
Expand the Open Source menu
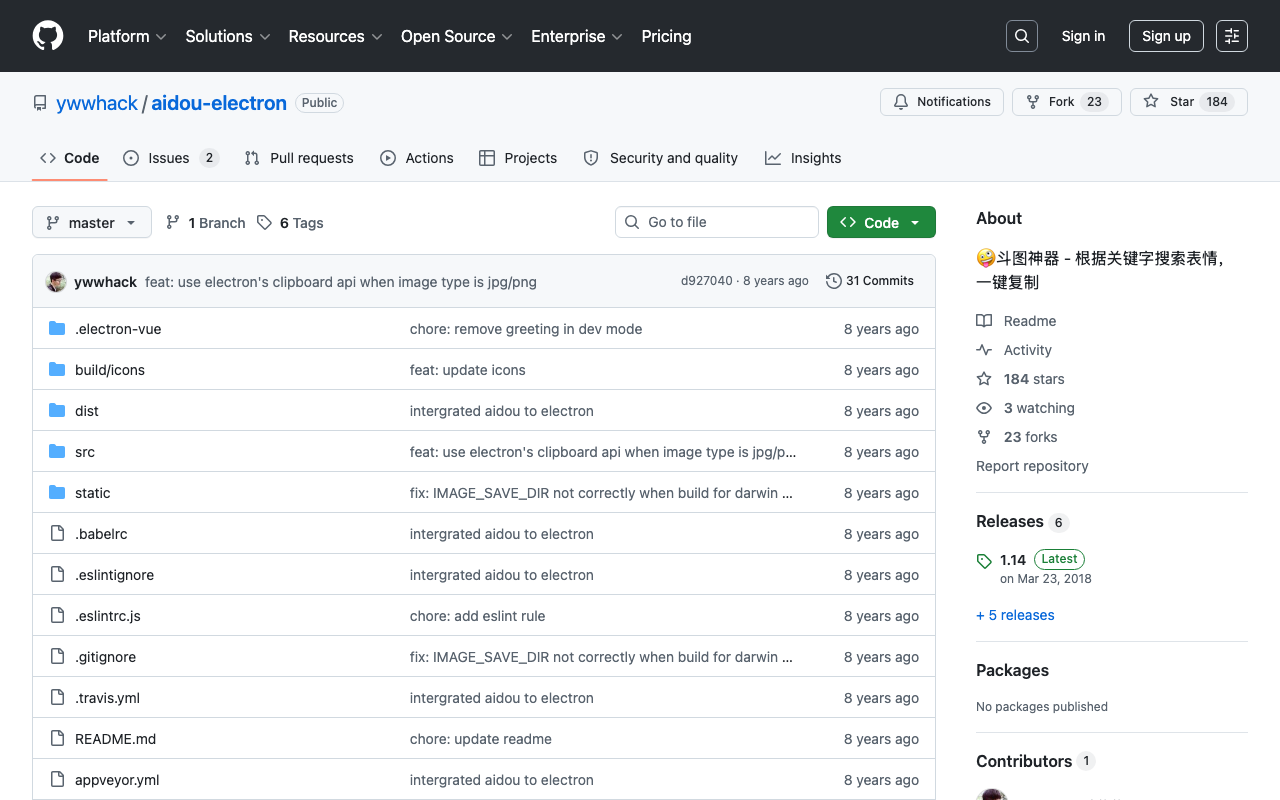[x=457, y=36]
